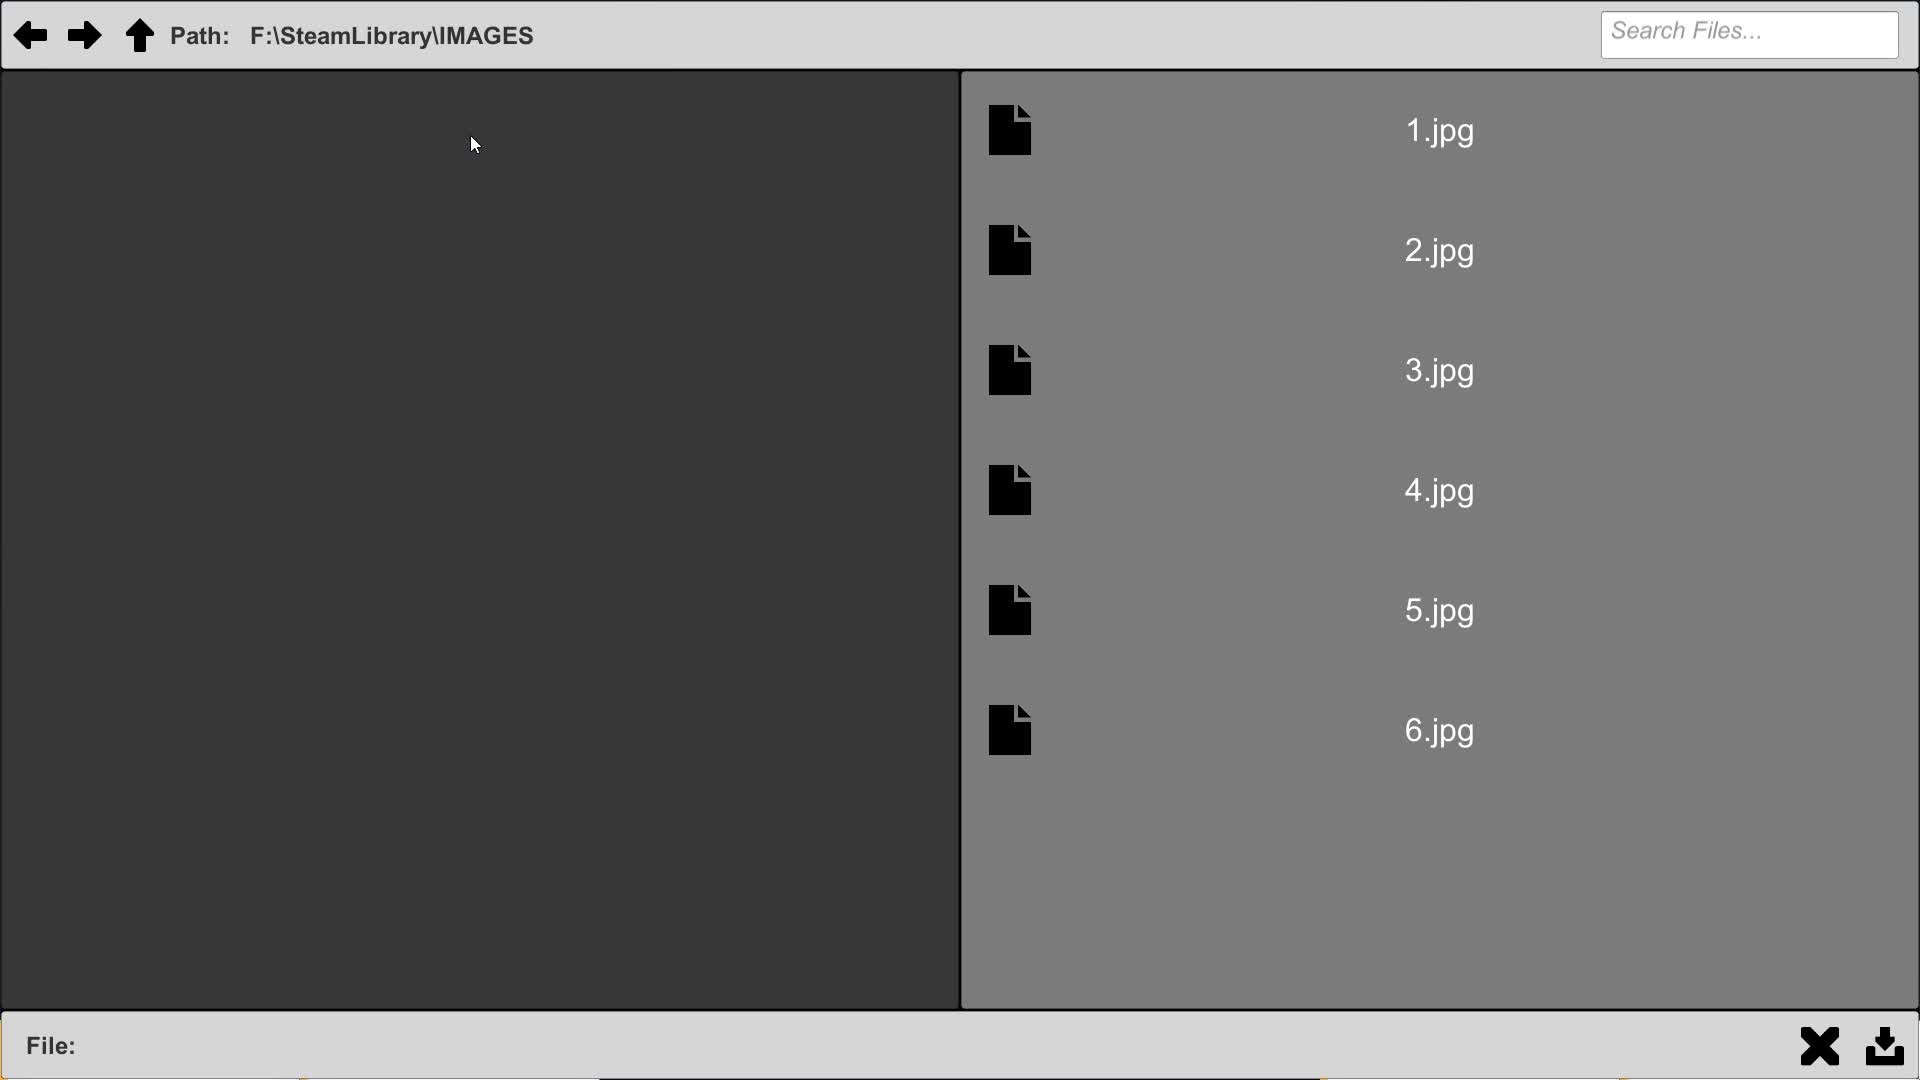This screenshot has width=1920, height=1080.
Task: Select the 3.jpg file name
Action: pos(1440,372)
